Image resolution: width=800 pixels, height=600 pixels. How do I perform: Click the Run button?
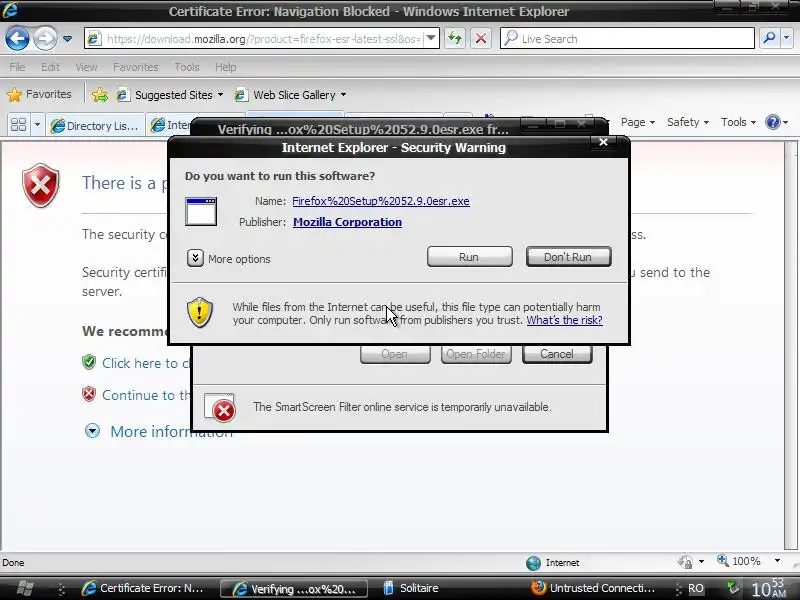469,257
